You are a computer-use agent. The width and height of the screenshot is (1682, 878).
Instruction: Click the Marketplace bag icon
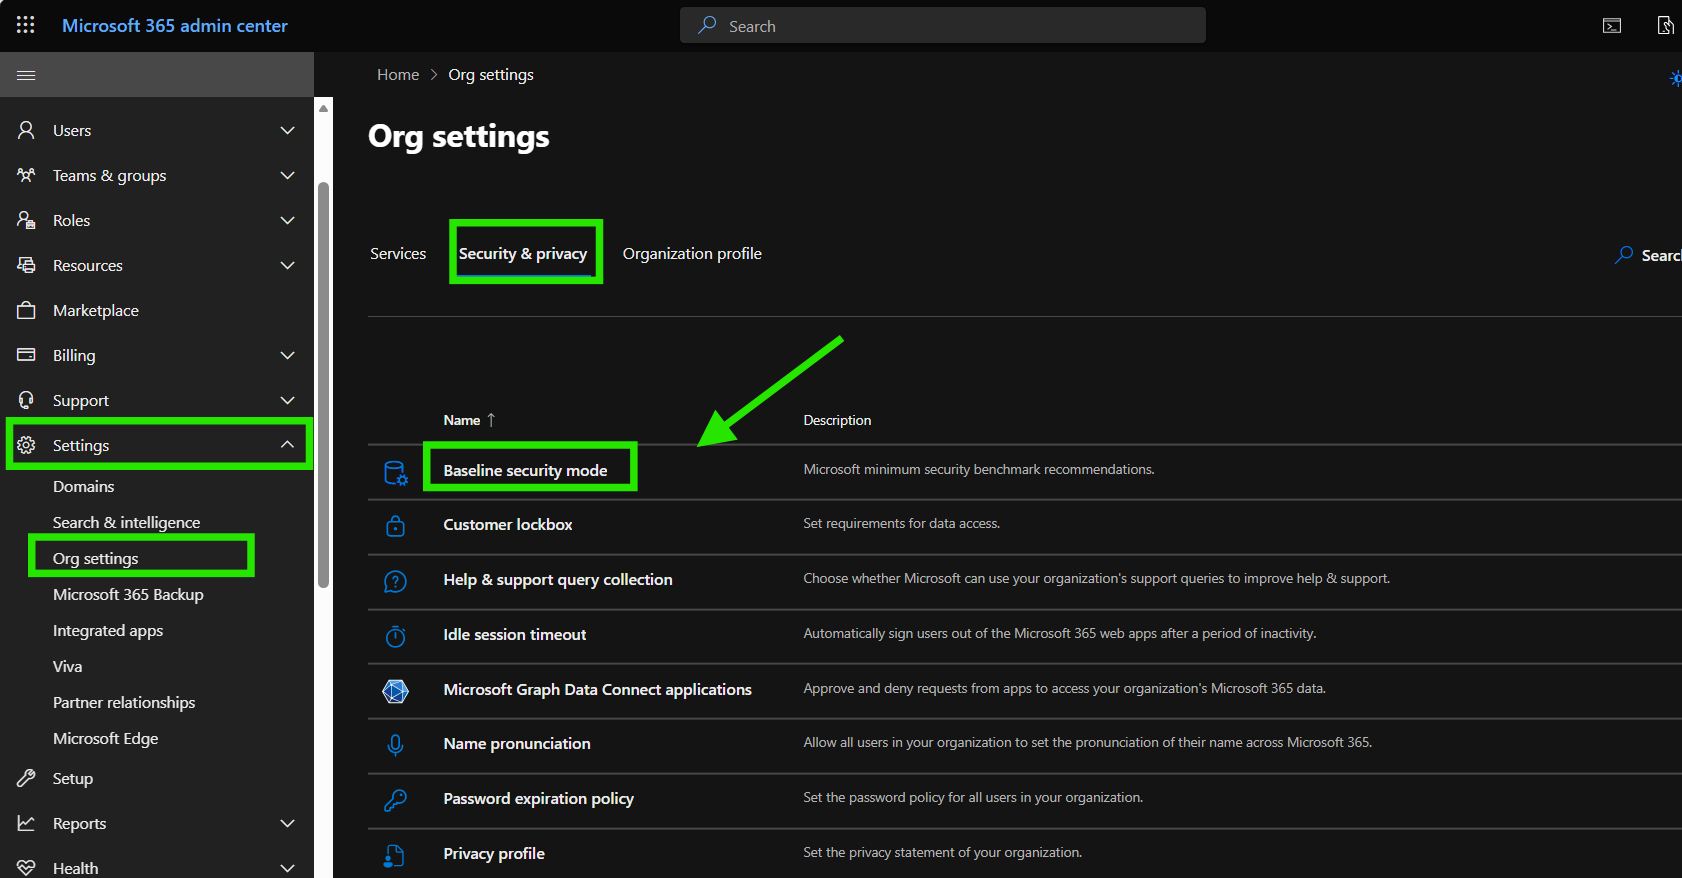click(26, 310)
